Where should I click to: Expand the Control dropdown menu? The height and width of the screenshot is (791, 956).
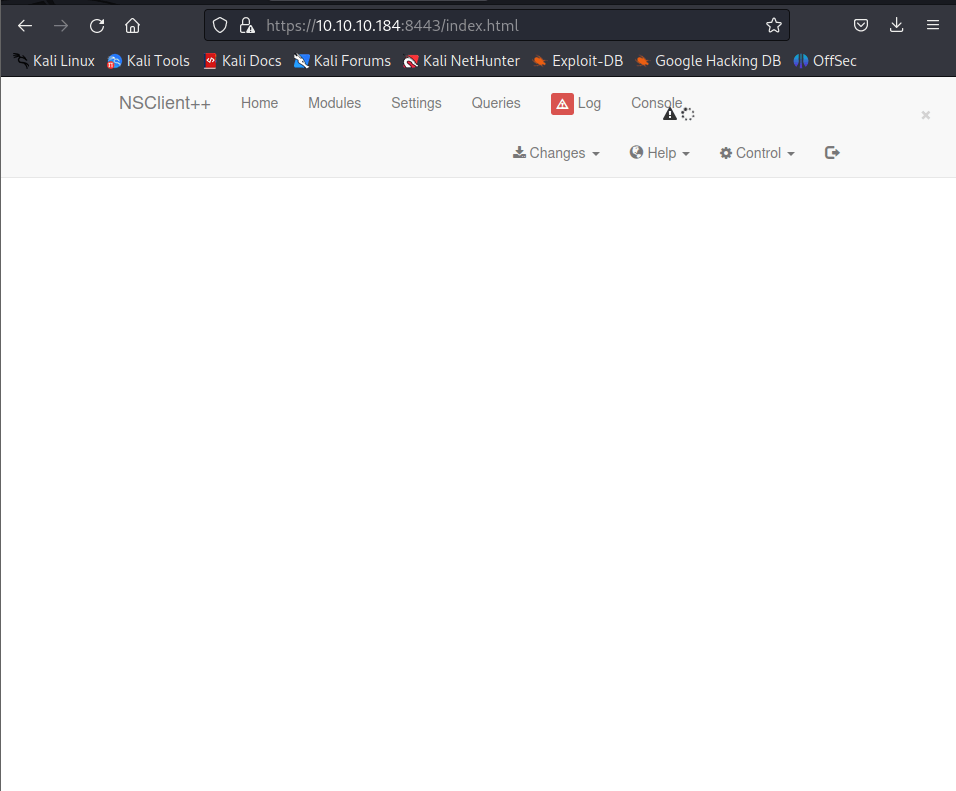point(757,153)
